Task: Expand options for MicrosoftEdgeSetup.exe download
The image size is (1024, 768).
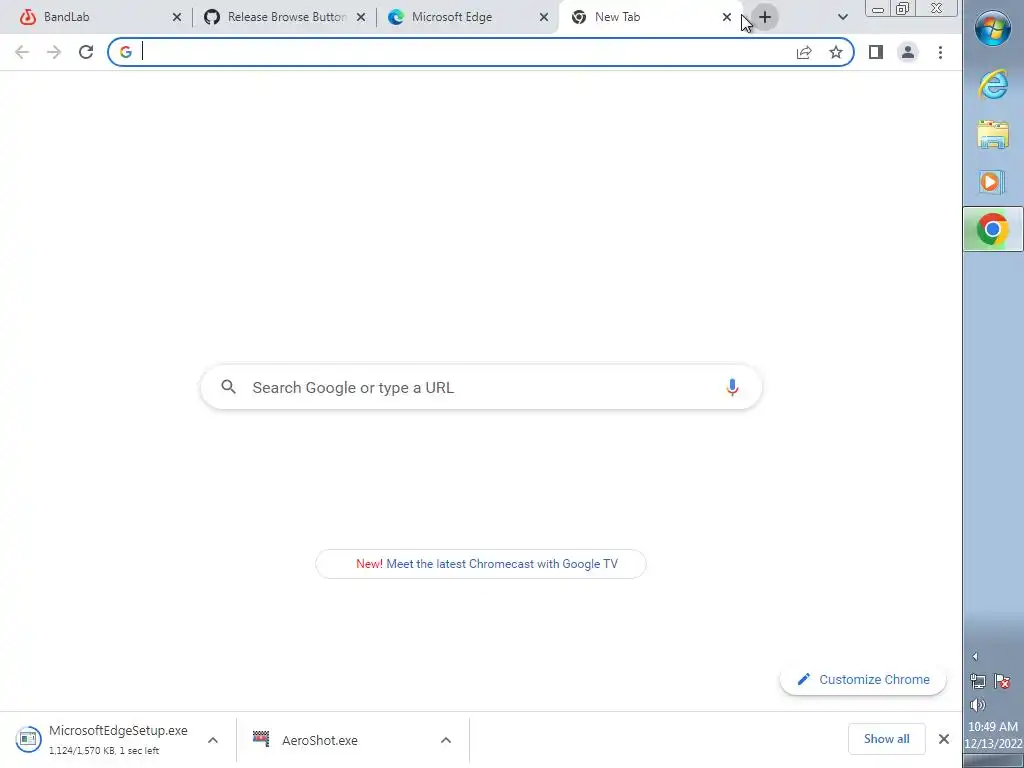Action: [213, 740]
